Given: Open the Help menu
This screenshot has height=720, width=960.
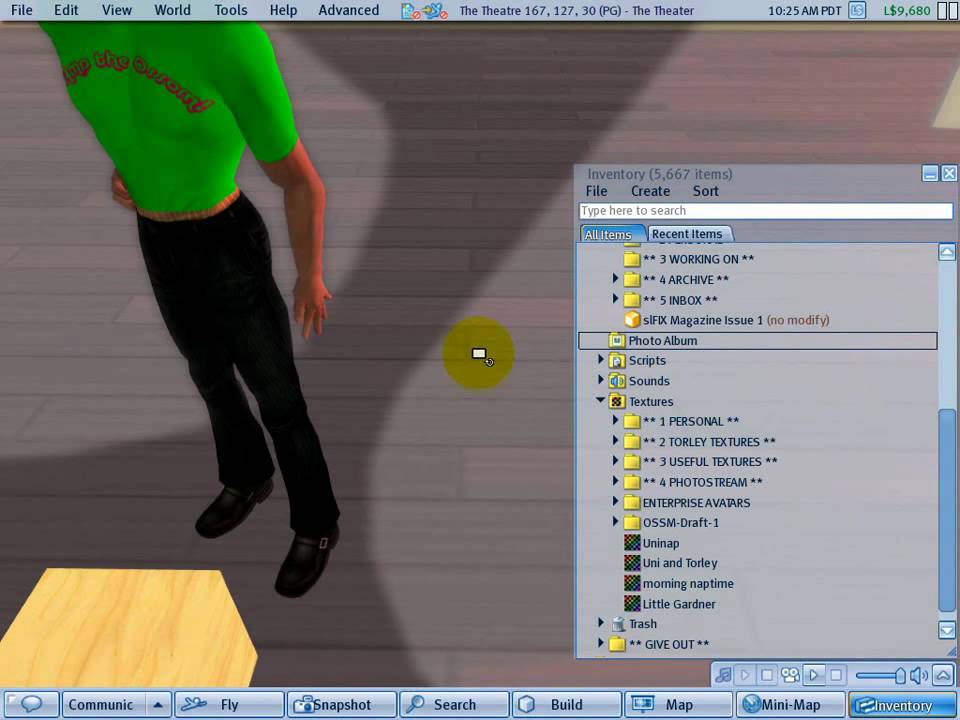Looking at the screenshot, I should point(283,10).
